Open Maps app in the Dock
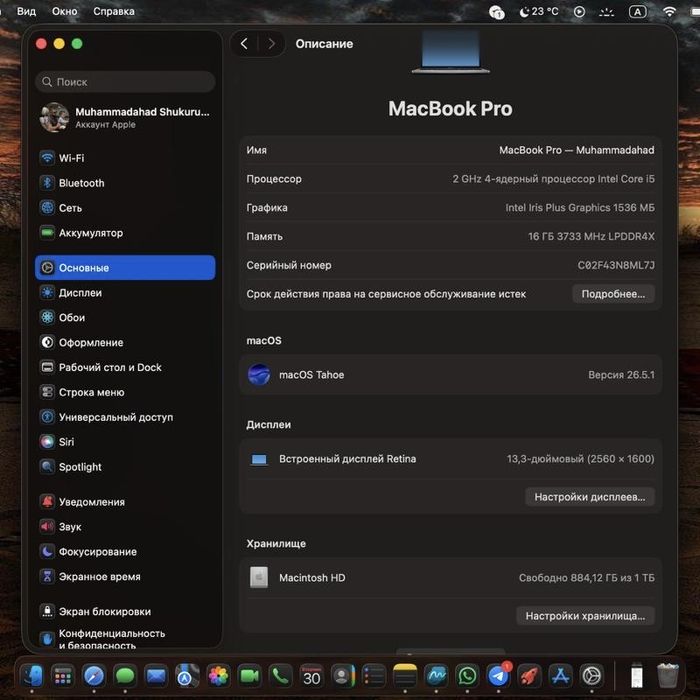Viewport: 700px width, 700px height. (187, 676)
